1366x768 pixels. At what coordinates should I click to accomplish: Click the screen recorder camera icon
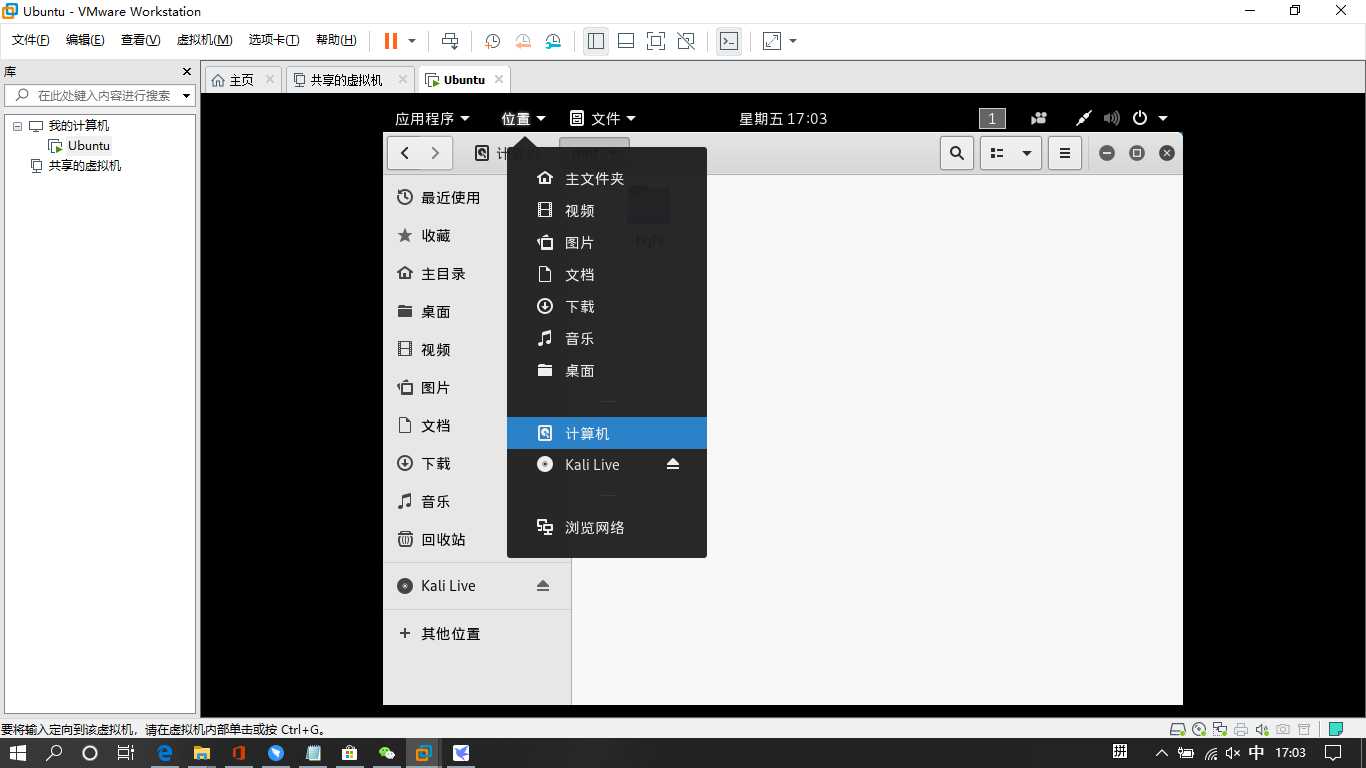pos(1040,118)
